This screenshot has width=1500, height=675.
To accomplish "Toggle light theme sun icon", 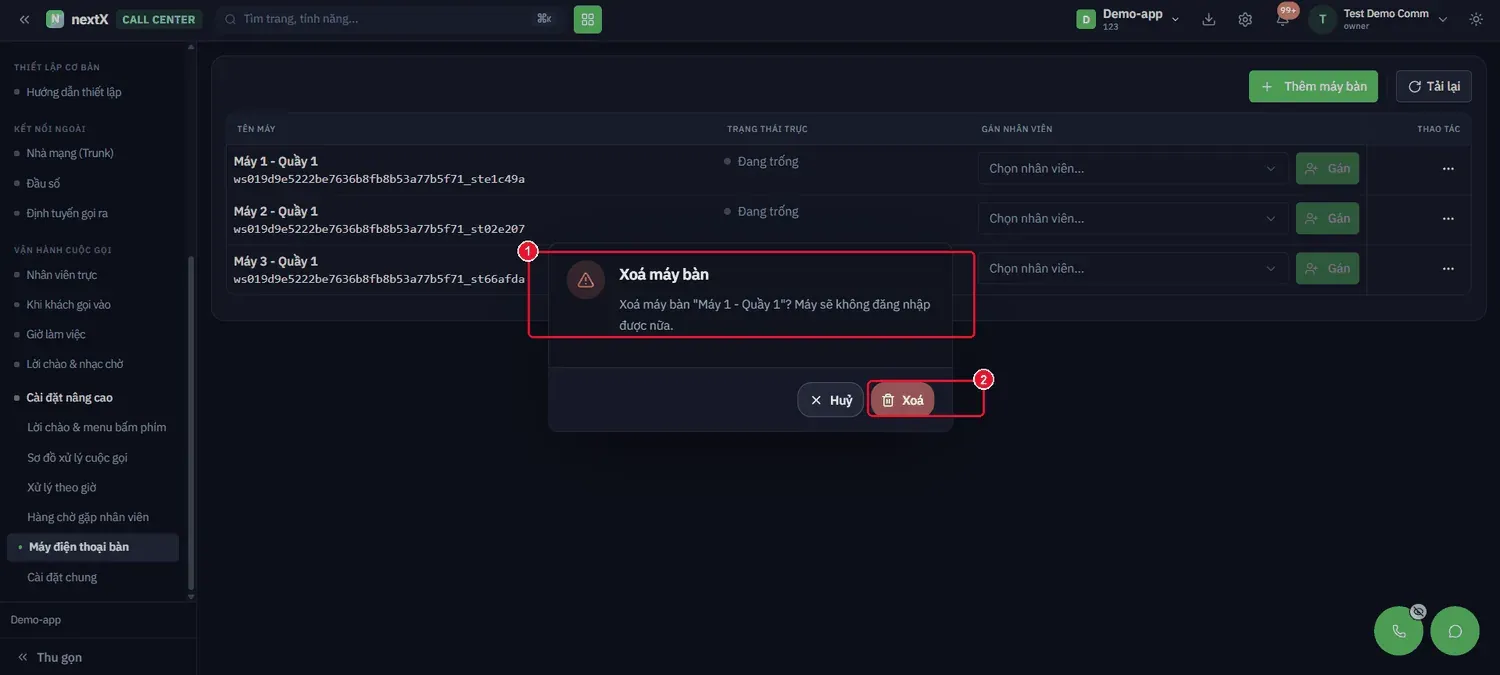I will (x=1476, y=19).
